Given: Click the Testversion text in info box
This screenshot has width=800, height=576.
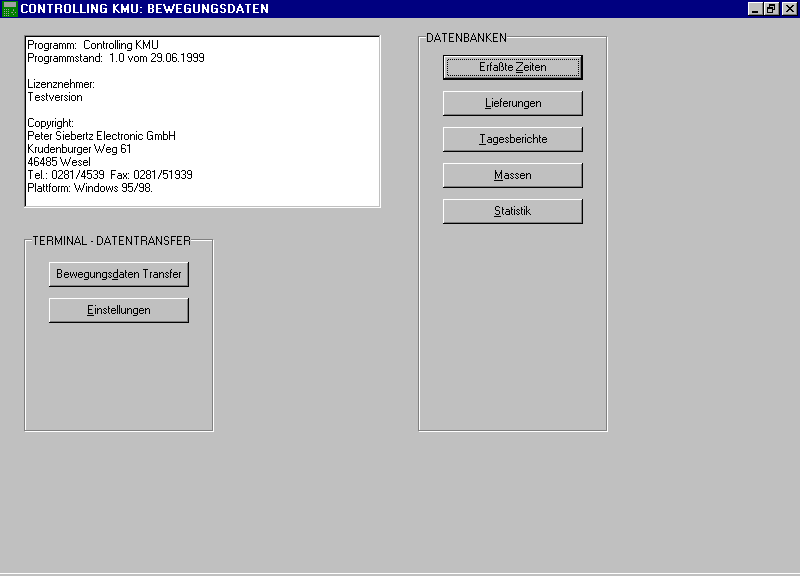Looking at the screenshot, I should coord(55,97).
